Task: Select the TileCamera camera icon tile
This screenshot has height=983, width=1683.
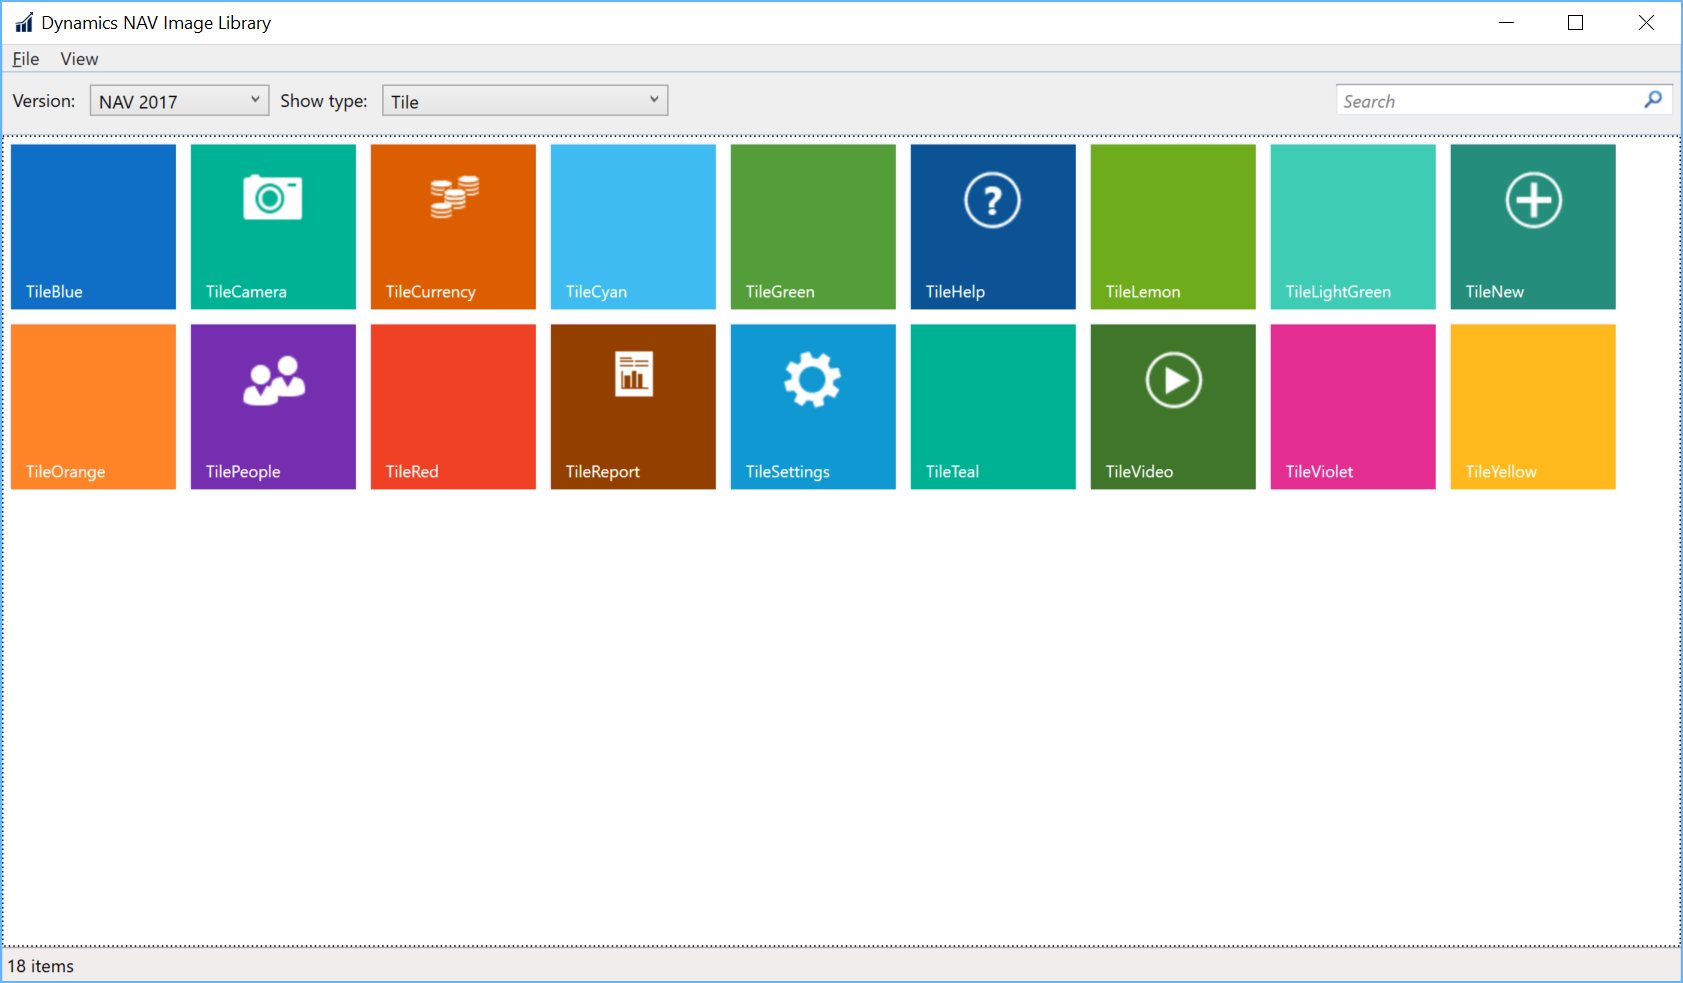Action: (271, 198)
